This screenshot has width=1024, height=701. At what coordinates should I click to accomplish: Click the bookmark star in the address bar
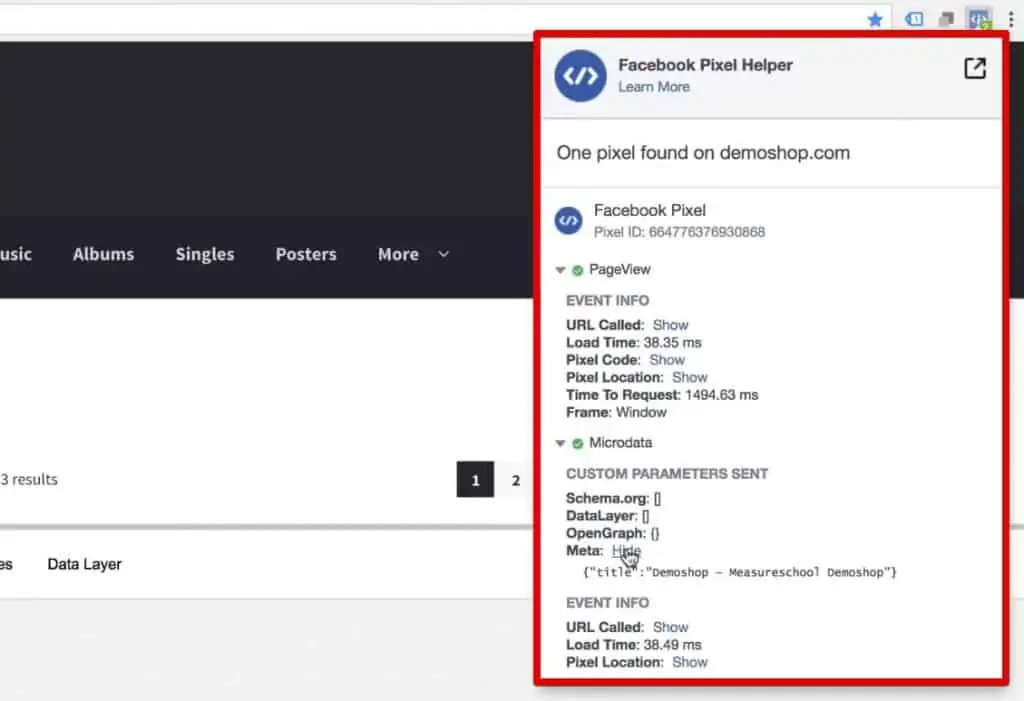pyautogui.click(x=875, y=18)
